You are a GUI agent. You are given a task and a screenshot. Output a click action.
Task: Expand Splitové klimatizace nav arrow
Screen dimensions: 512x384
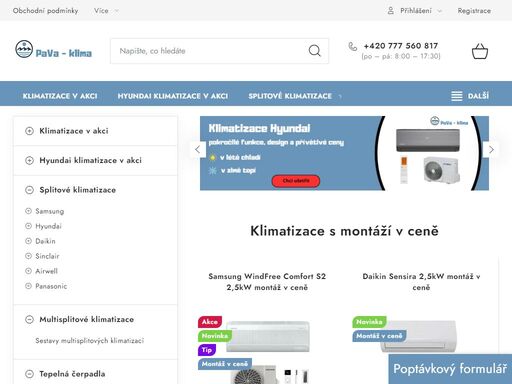(340, 96)
